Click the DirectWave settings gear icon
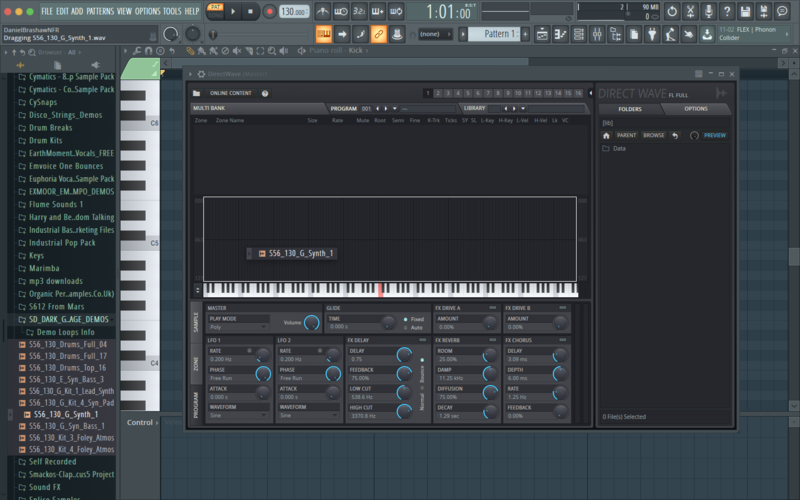800x500 pixels. [202, 74]
